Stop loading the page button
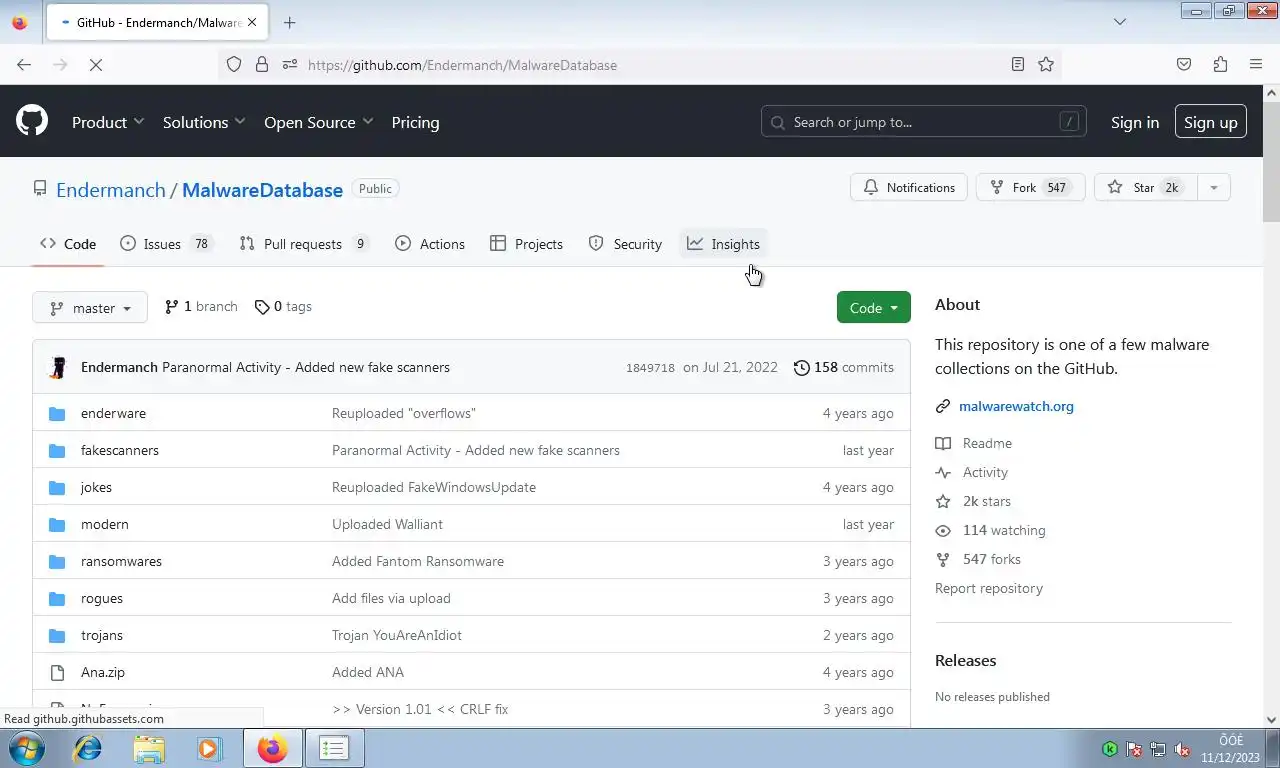Image resolution: width=1280 pixels, height=768 pixels. 96,64
